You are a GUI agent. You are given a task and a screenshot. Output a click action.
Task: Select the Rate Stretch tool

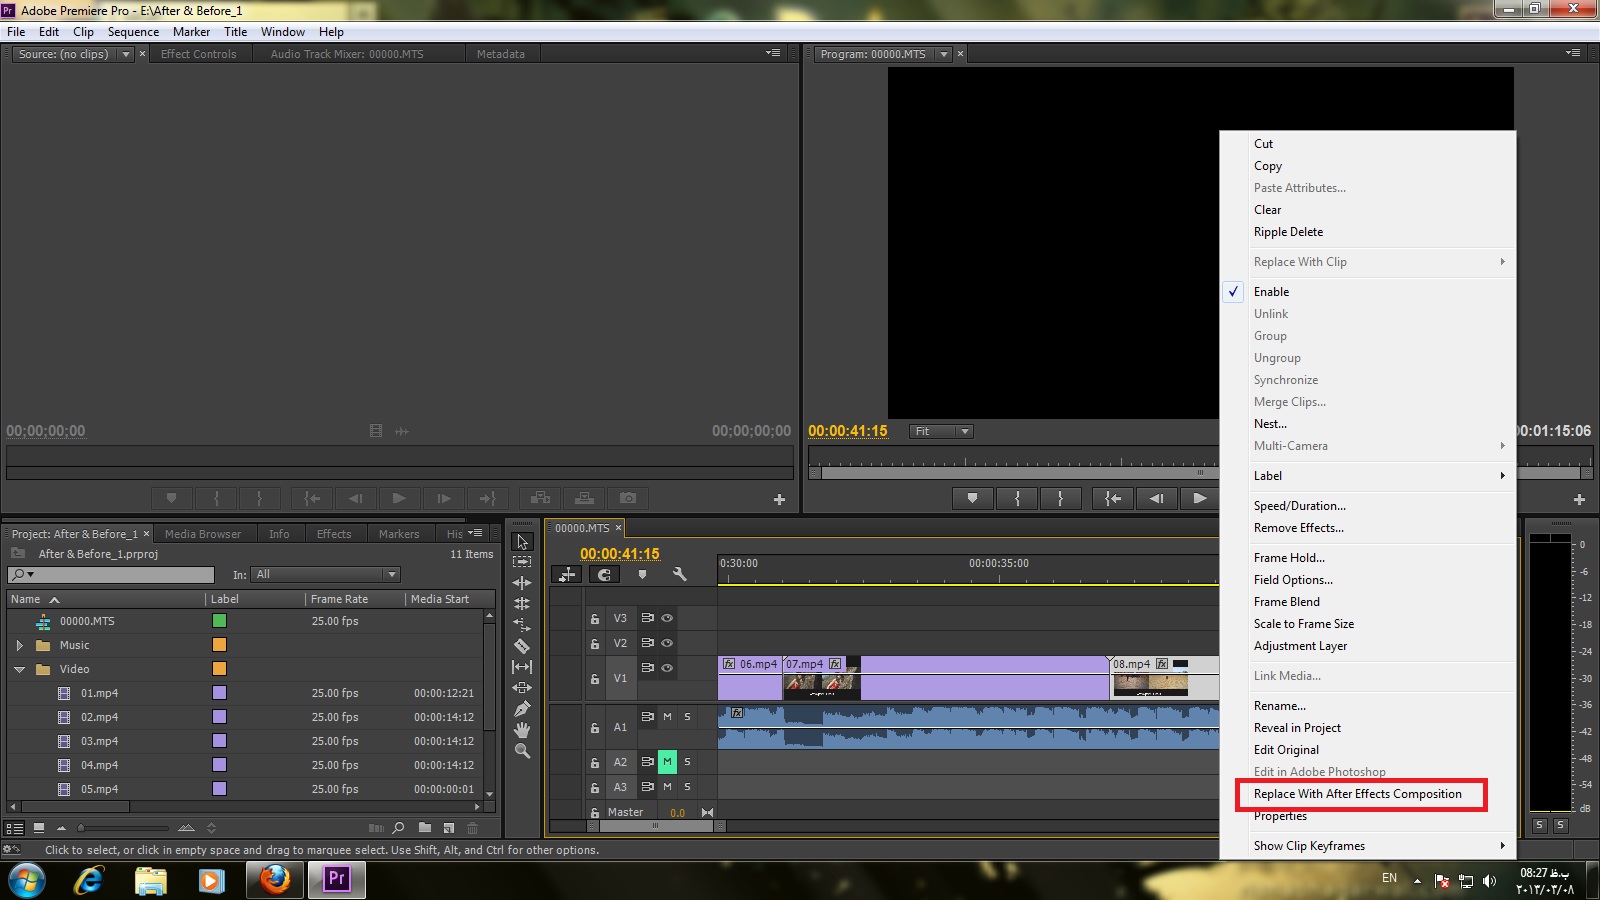tap(522, 625)
